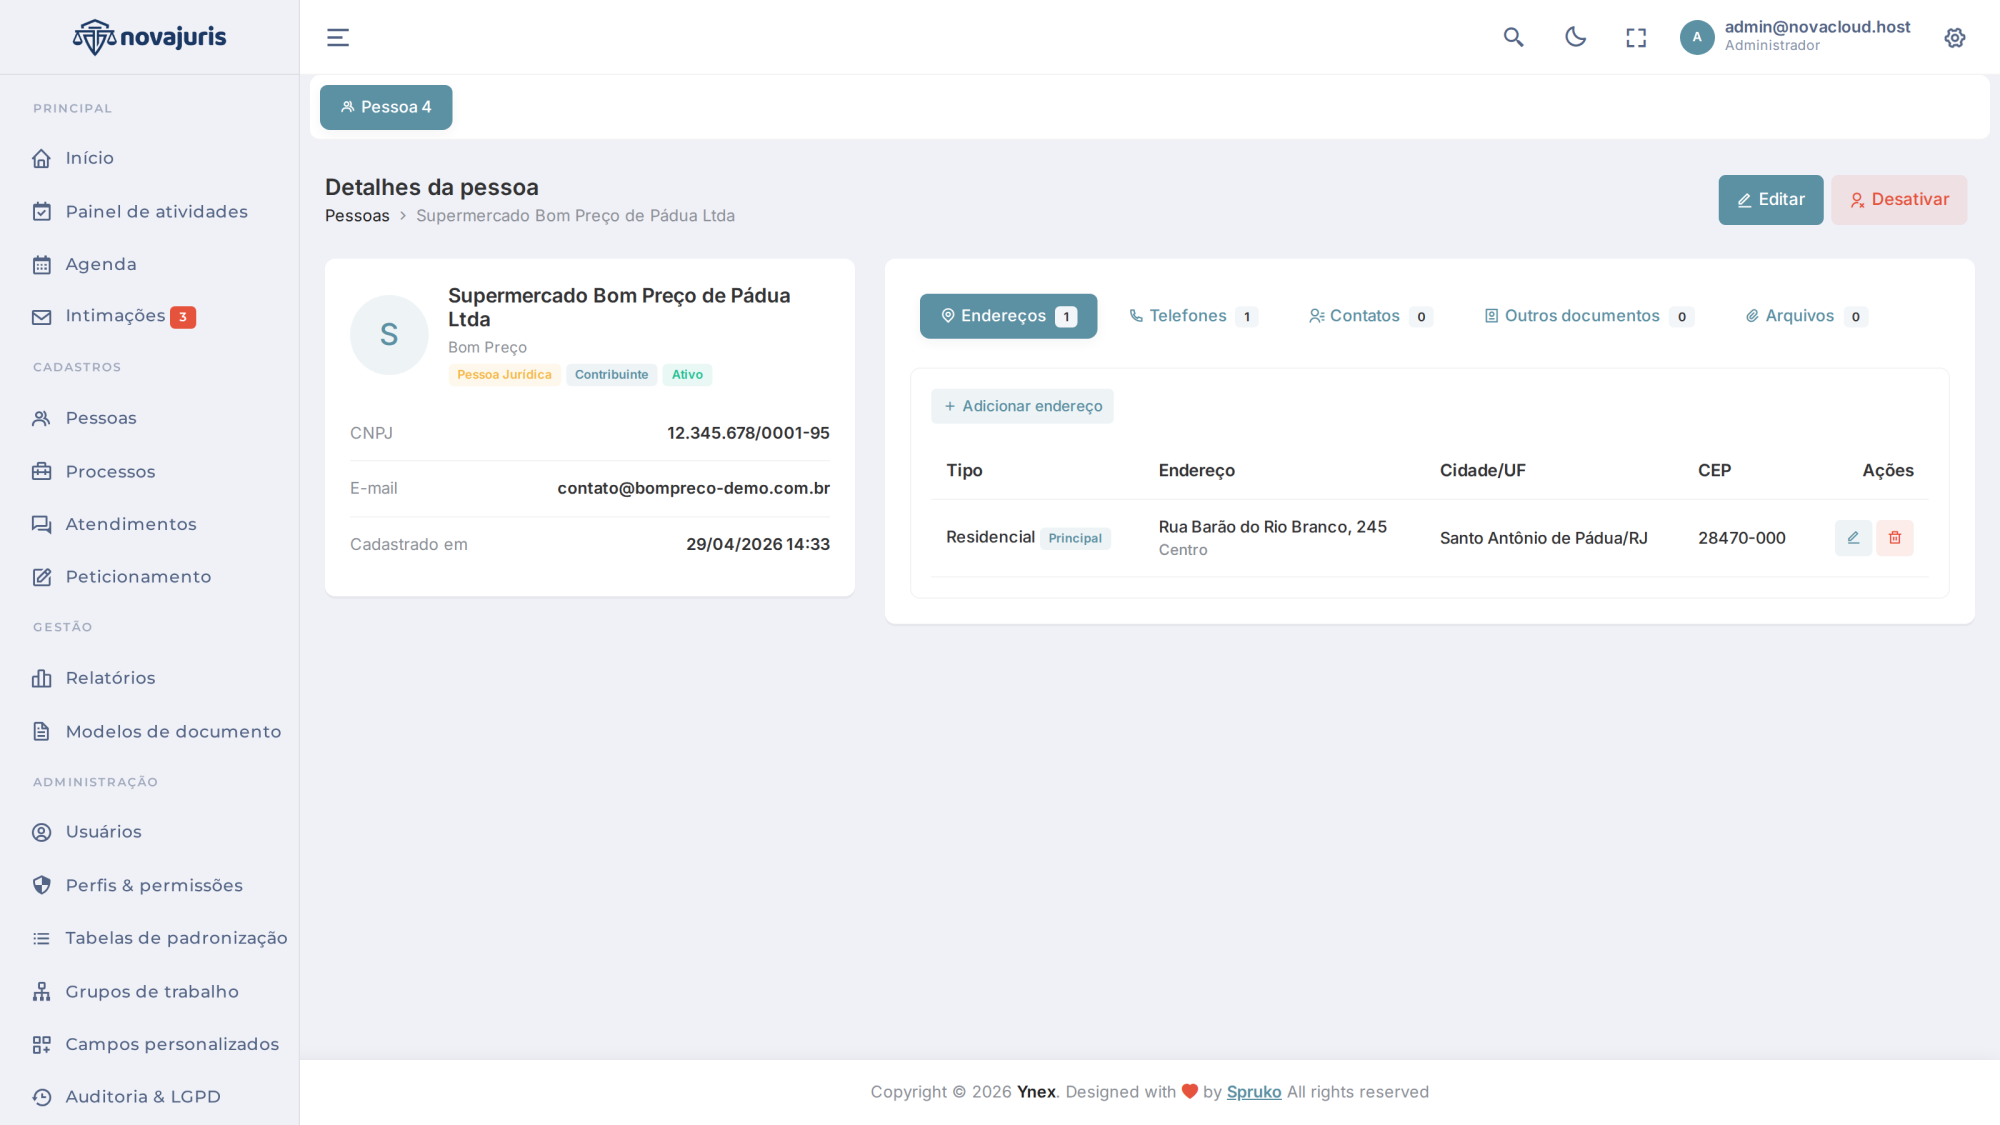Click the Pessoa Jurídica tag
The image size is (2000, 1125).
pos(504,375)
